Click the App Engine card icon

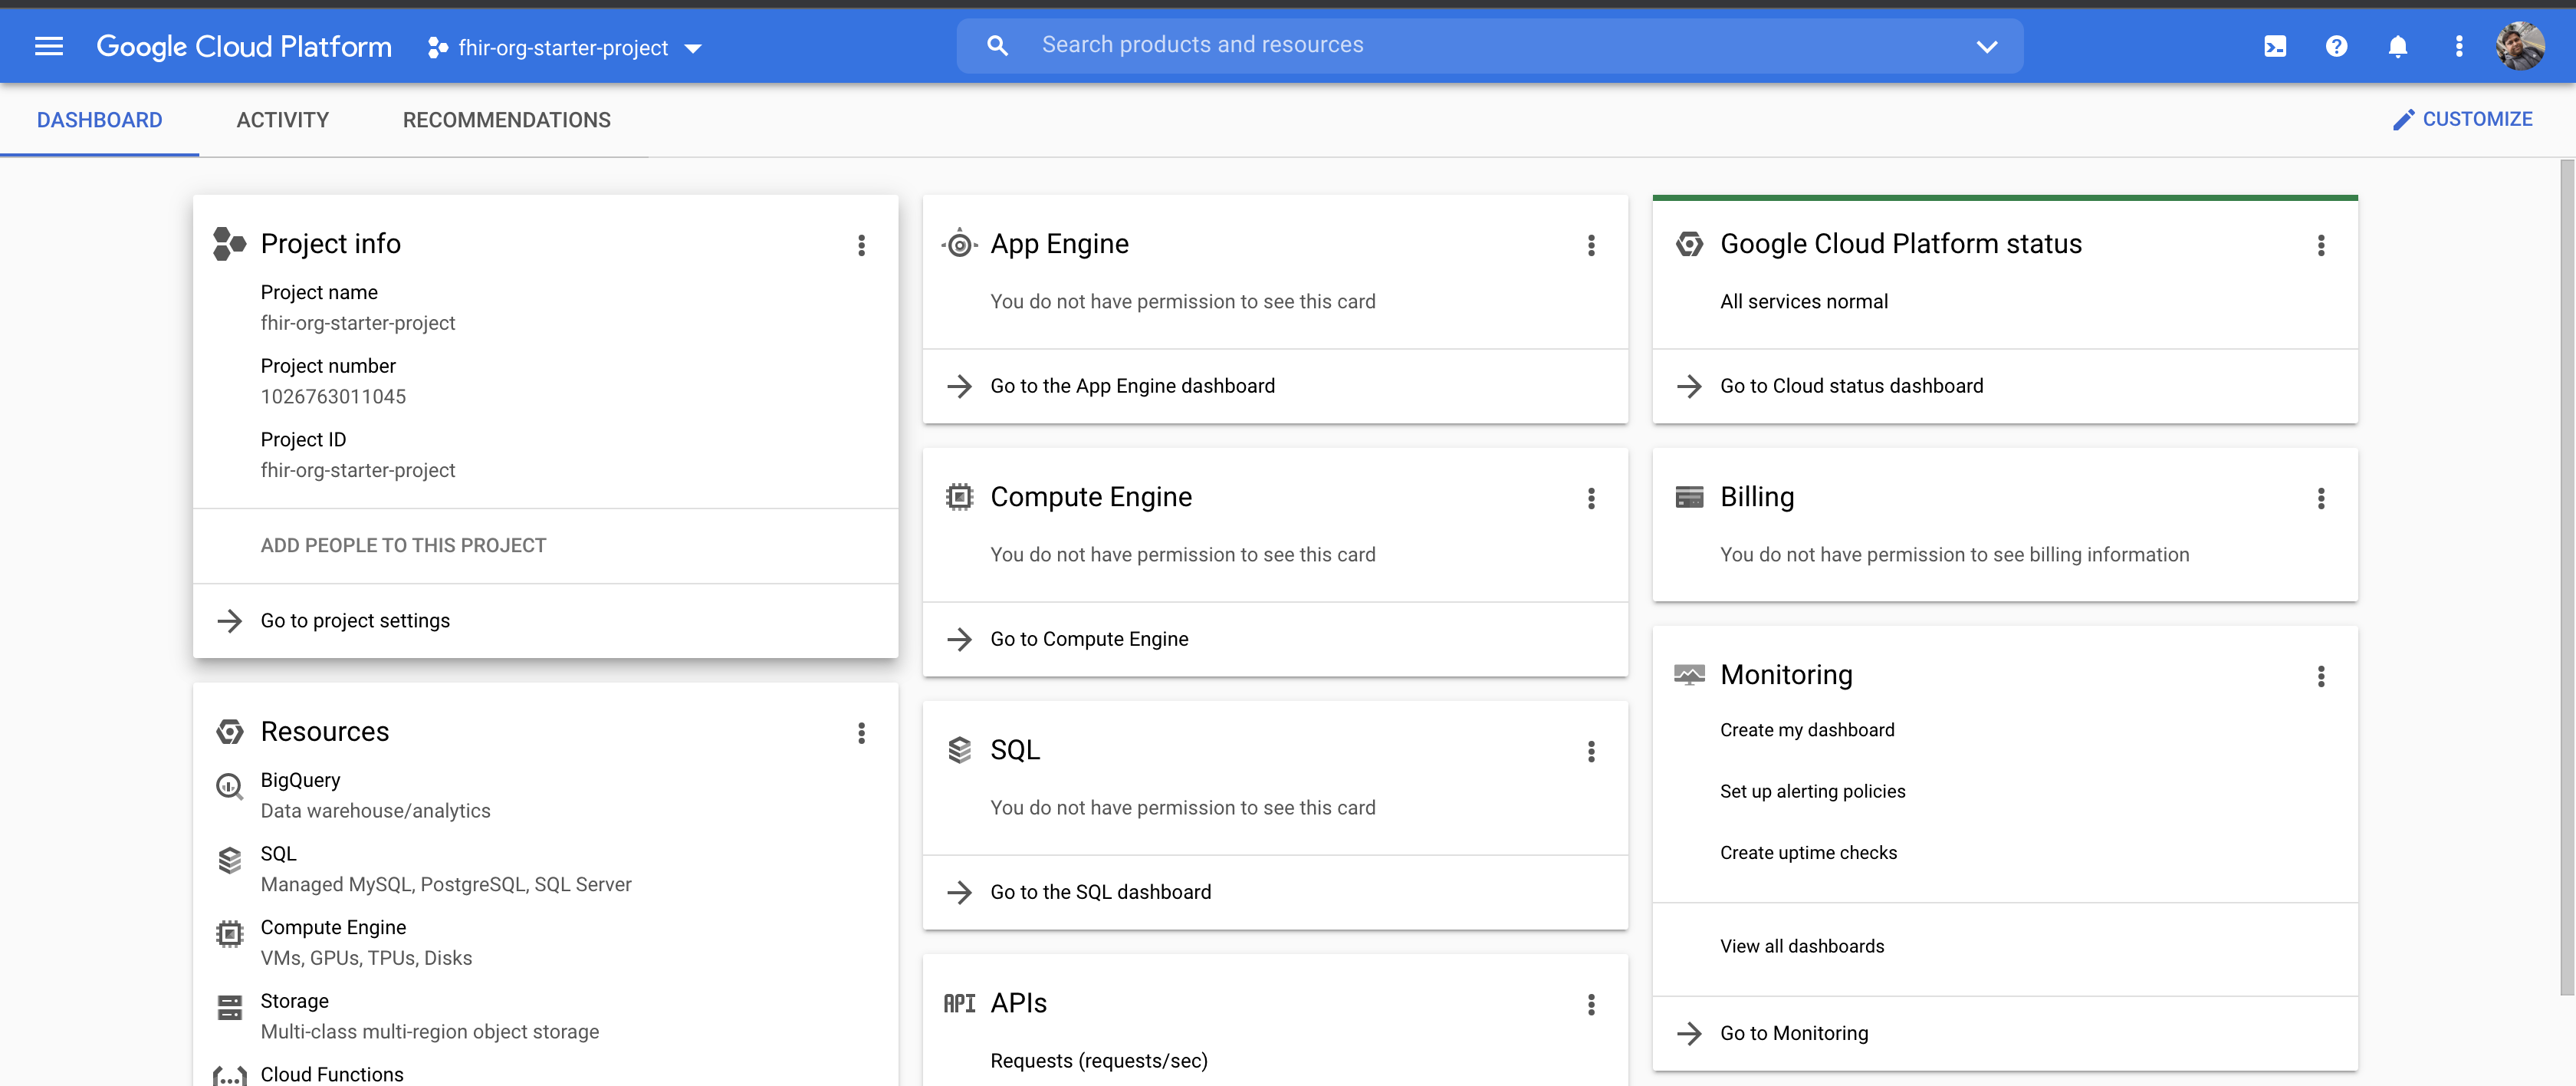[x=959, y=243]
